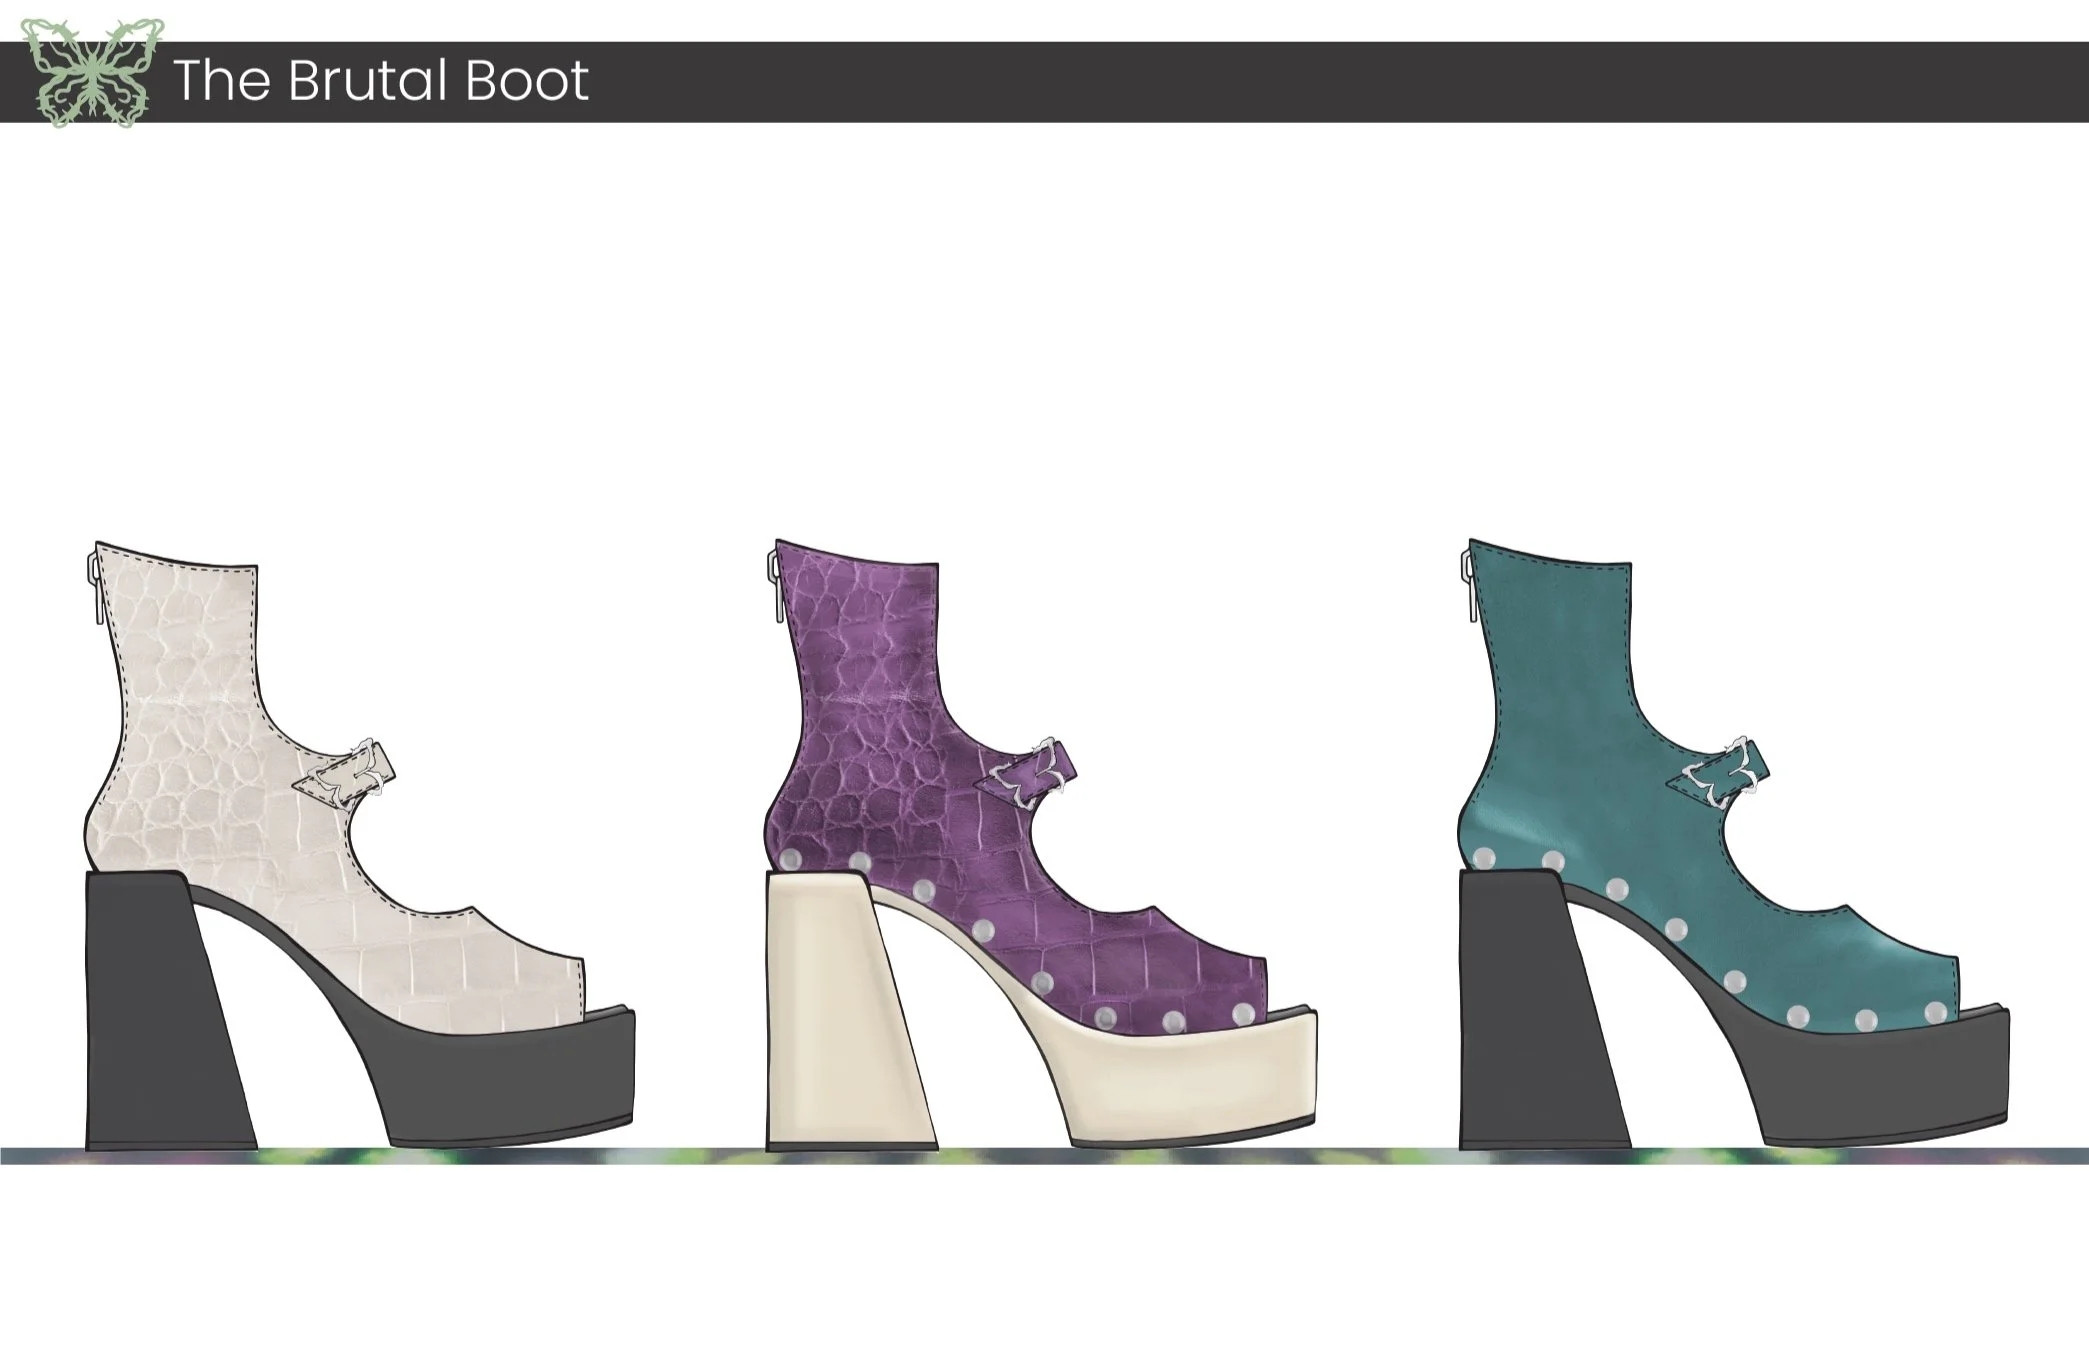This screenshot has height=1350, width=2089.
Task: Click the dark gray header bar
Action: point(1300,82)
